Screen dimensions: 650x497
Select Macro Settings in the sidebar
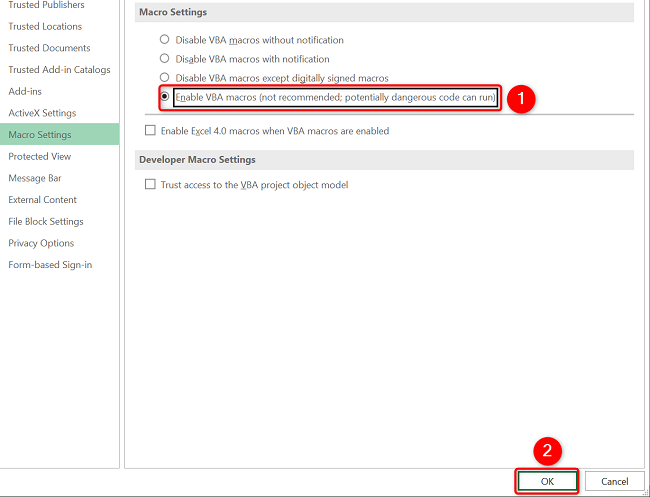pyautogui.click(x=40, y=135)
